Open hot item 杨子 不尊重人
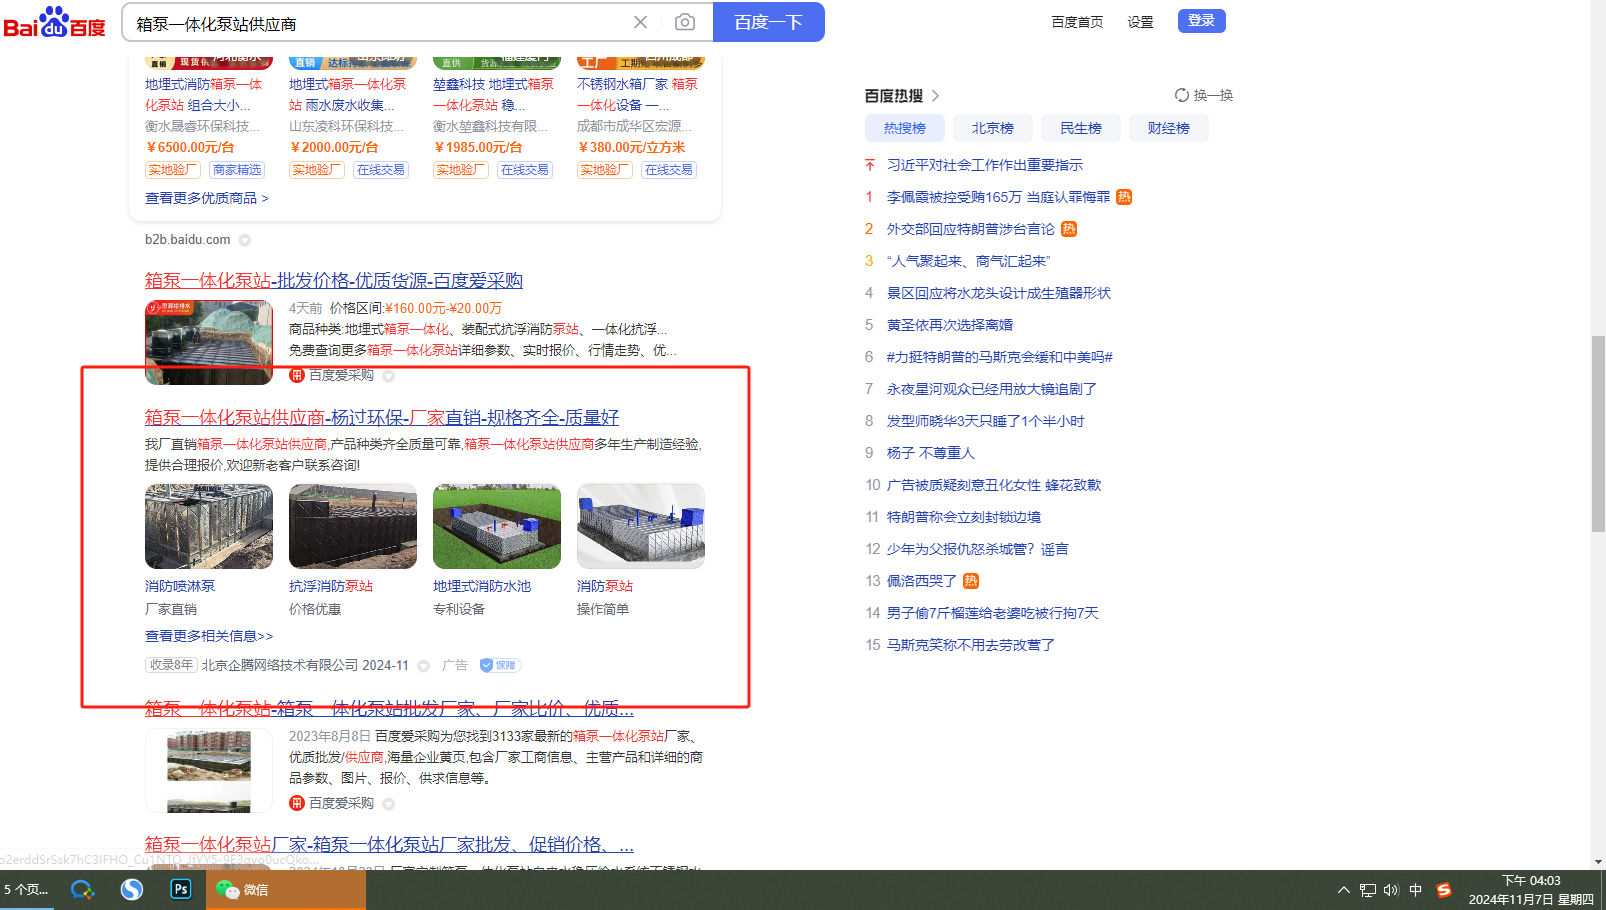This screenshot has width=1606, height=910. click(931, 453)
